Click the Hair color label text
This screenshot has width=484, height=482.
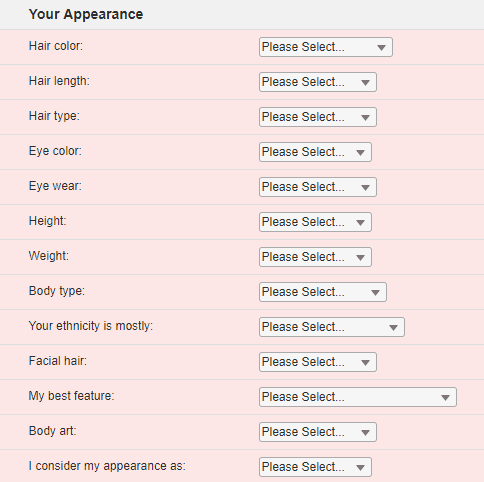[x=56, y=46]
